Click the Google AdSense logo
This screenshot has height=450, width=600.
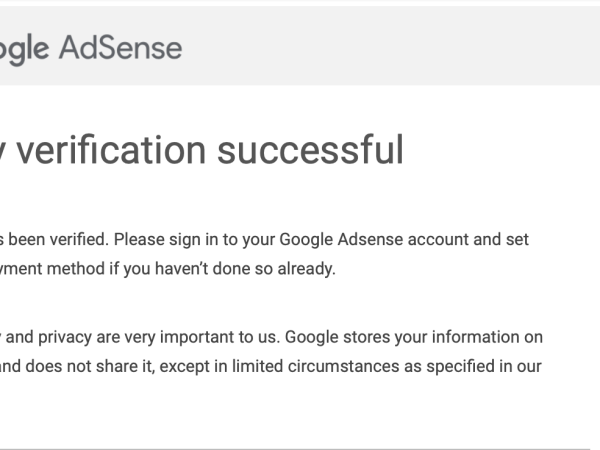(90, 47)
